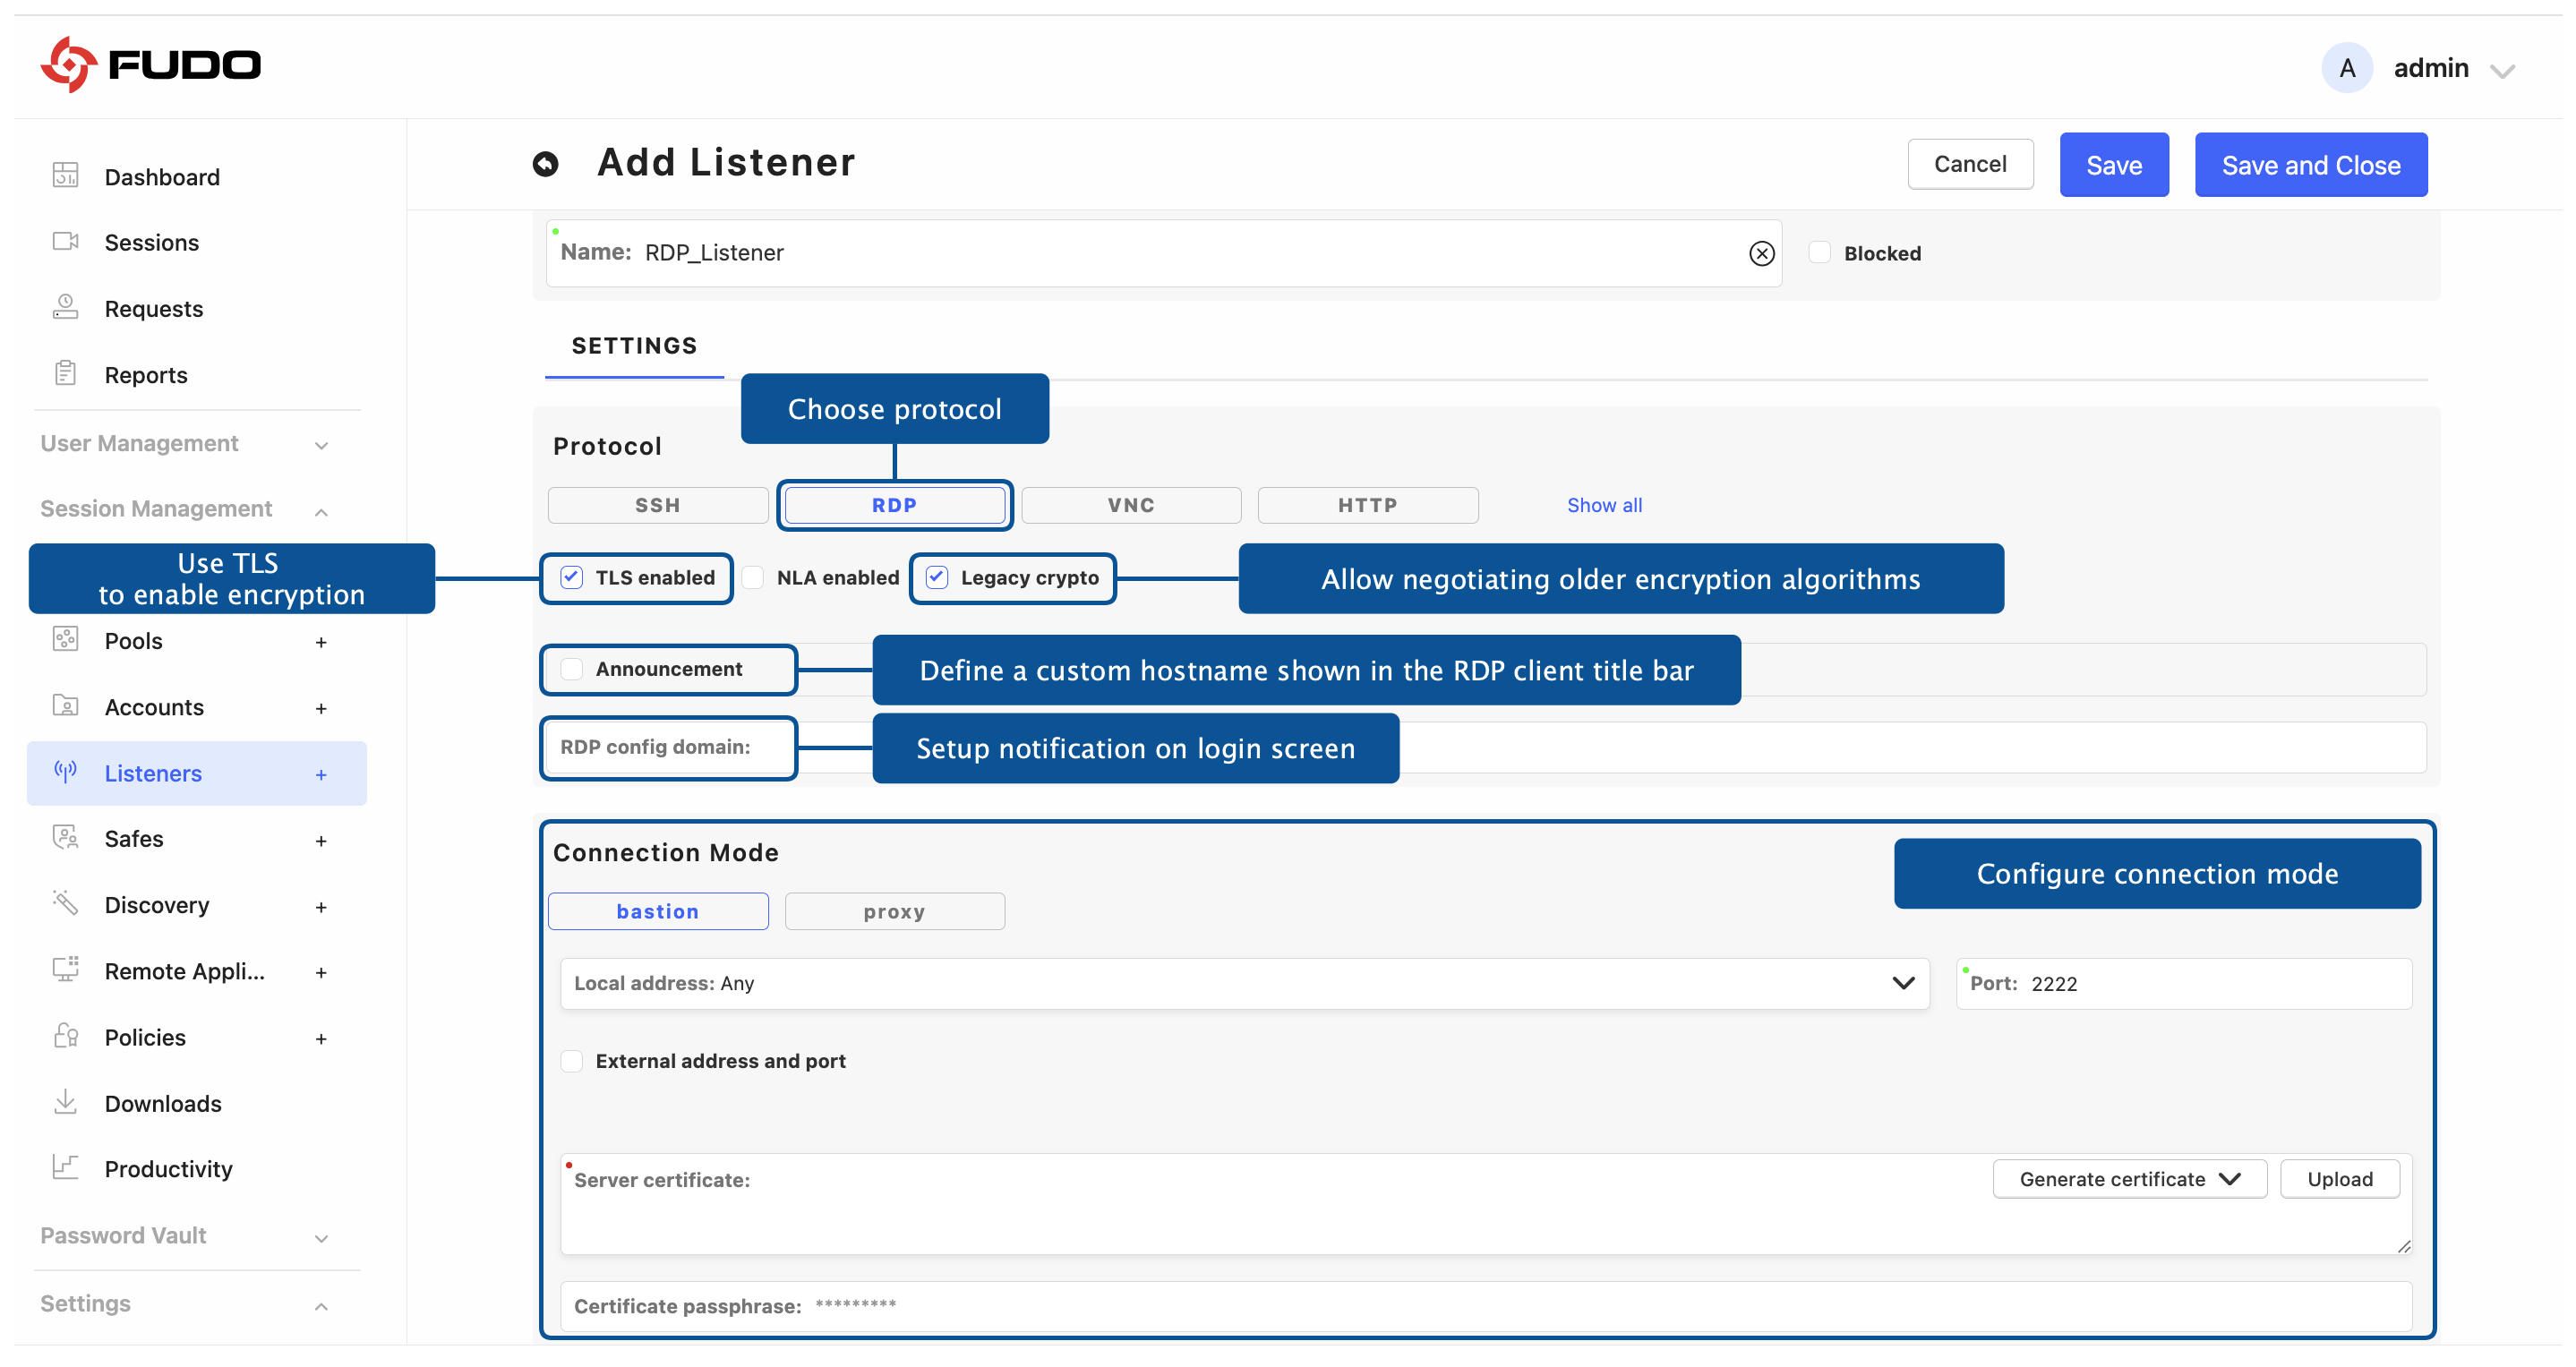Select bastion connection mode
Viewport: 2576px width, 1367px height.
tap(658, 911)
